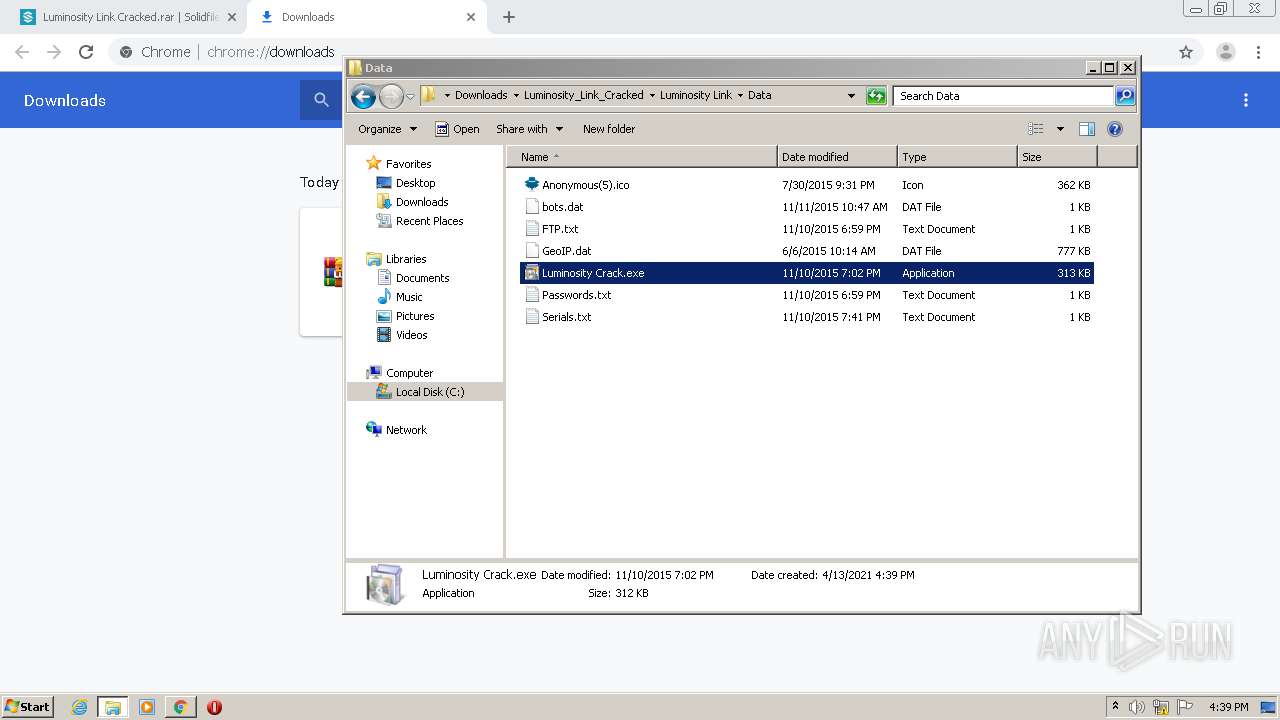1280x720 pixels.
Task: Click Luminosity Link breadcrumb
Action: 696,96
